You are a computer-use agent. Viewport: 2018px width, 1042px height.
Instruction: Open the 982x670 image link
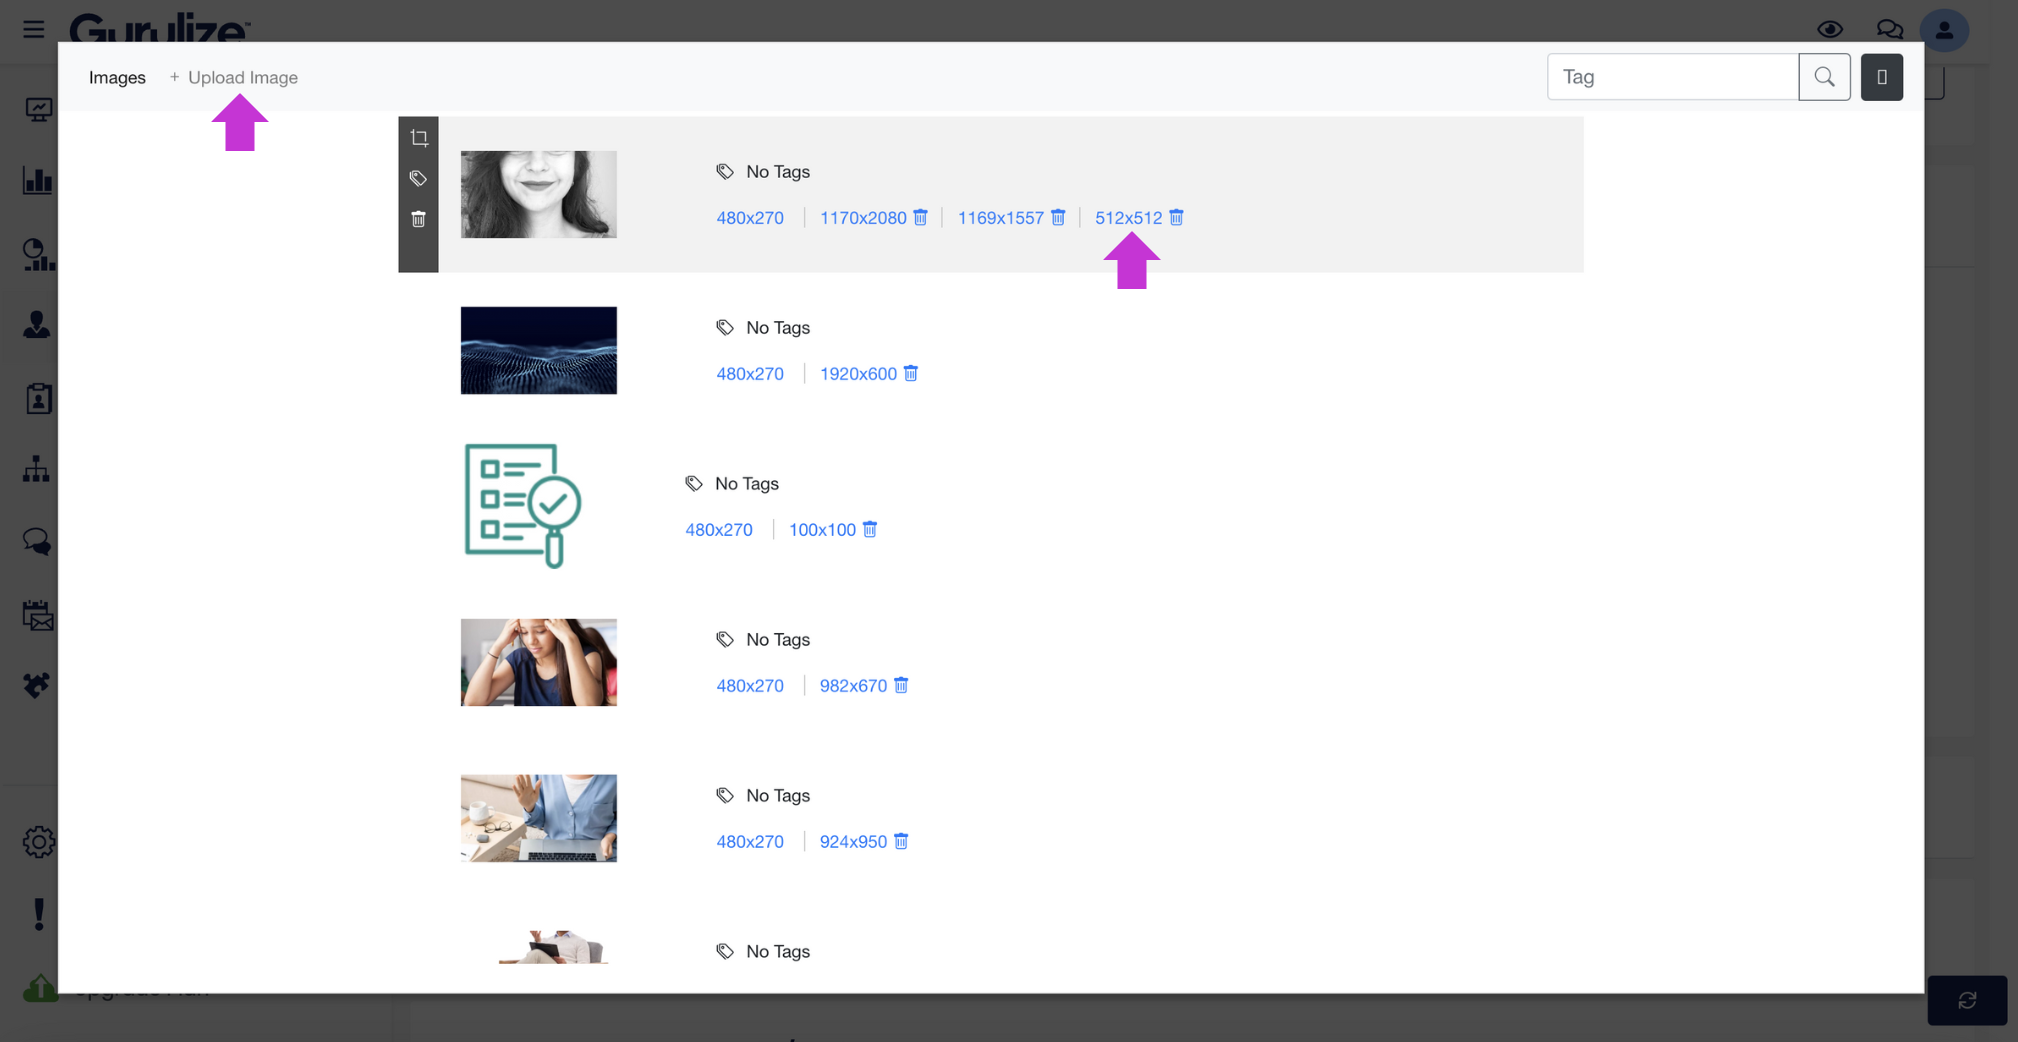click(853, 685)
